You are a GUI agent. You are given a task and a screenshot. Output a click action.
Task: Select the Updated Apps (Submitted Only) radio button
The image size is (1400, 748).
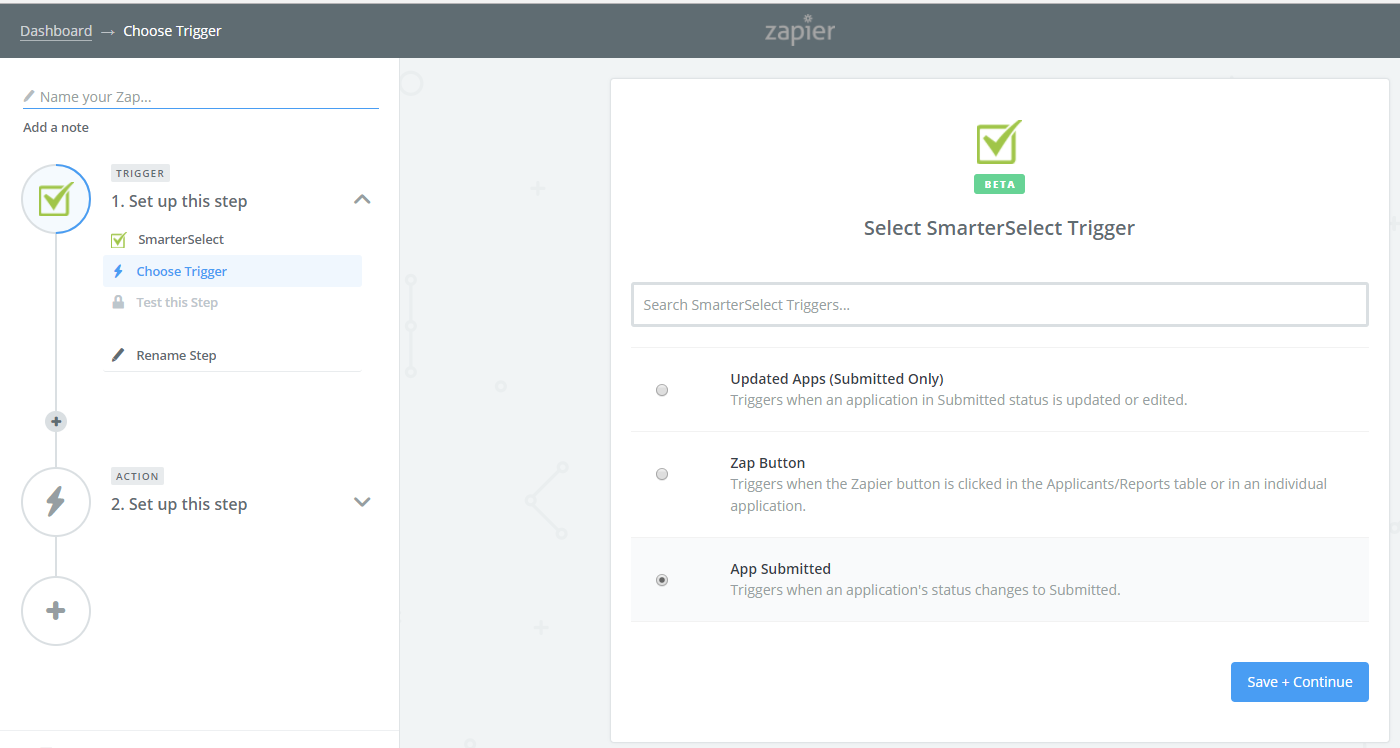(661, 390)
